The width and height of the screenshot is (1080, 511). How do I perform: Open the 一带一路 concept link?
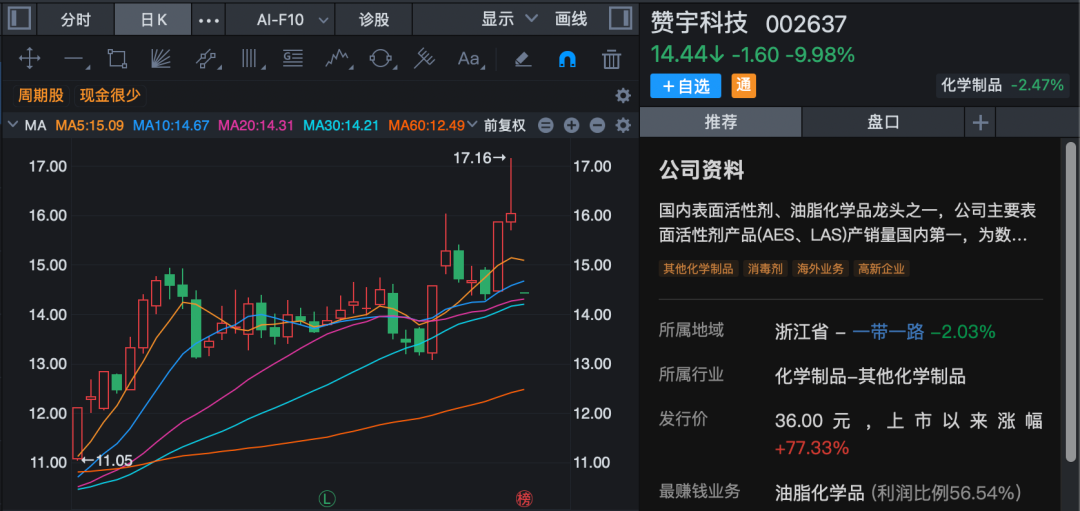click(x=888, y=331)
